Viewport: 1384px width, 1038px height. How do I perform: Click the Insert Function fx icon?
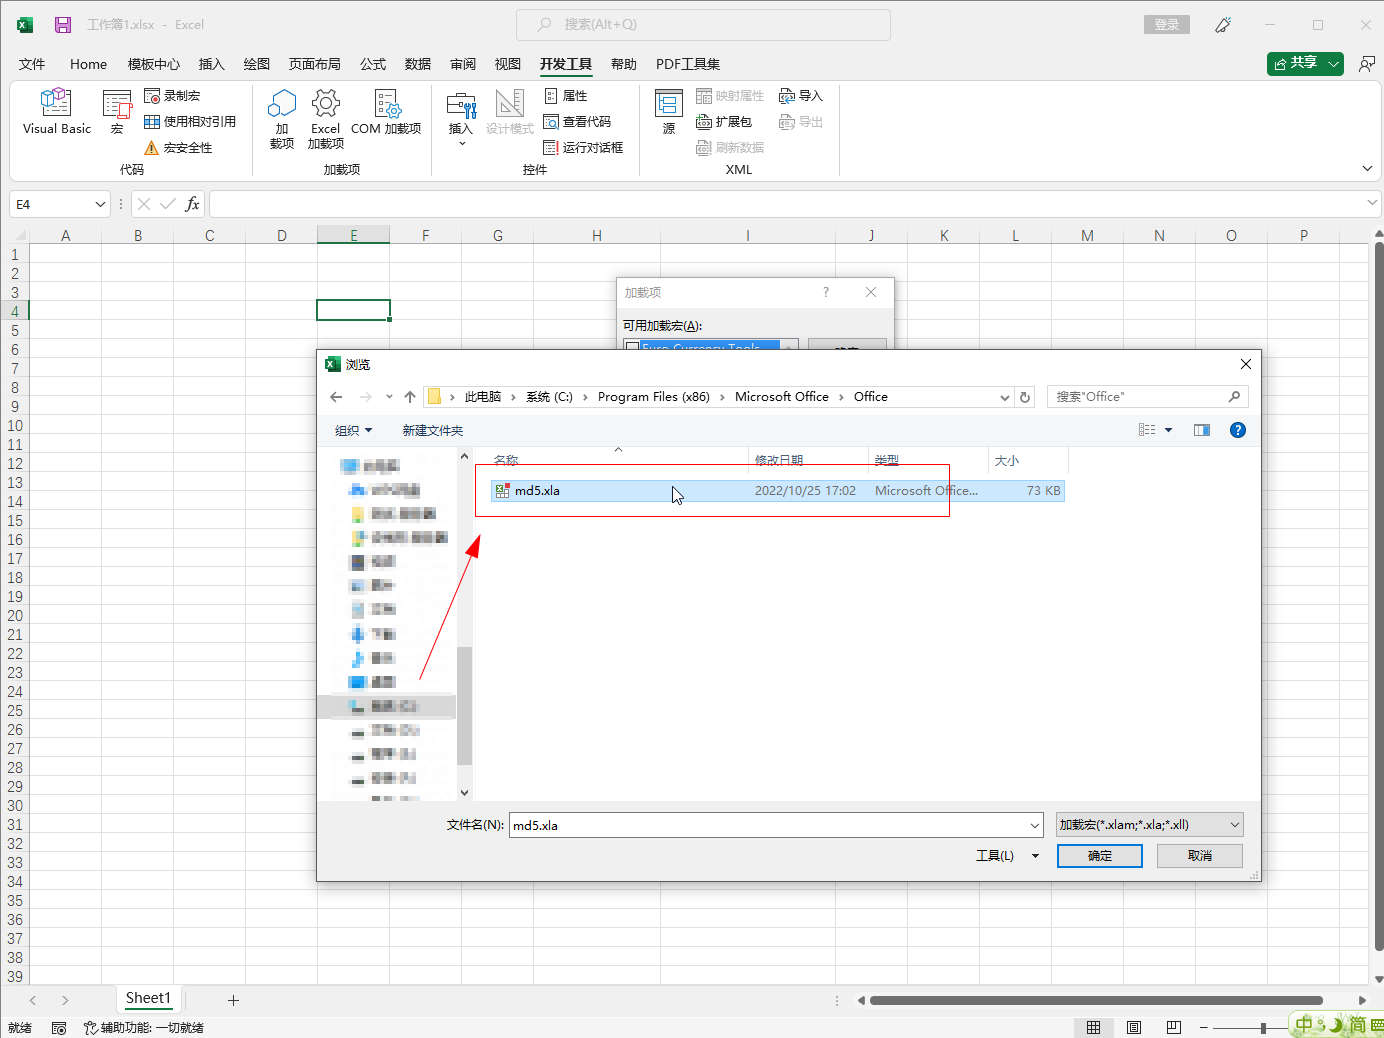click(x=192, y=204)
